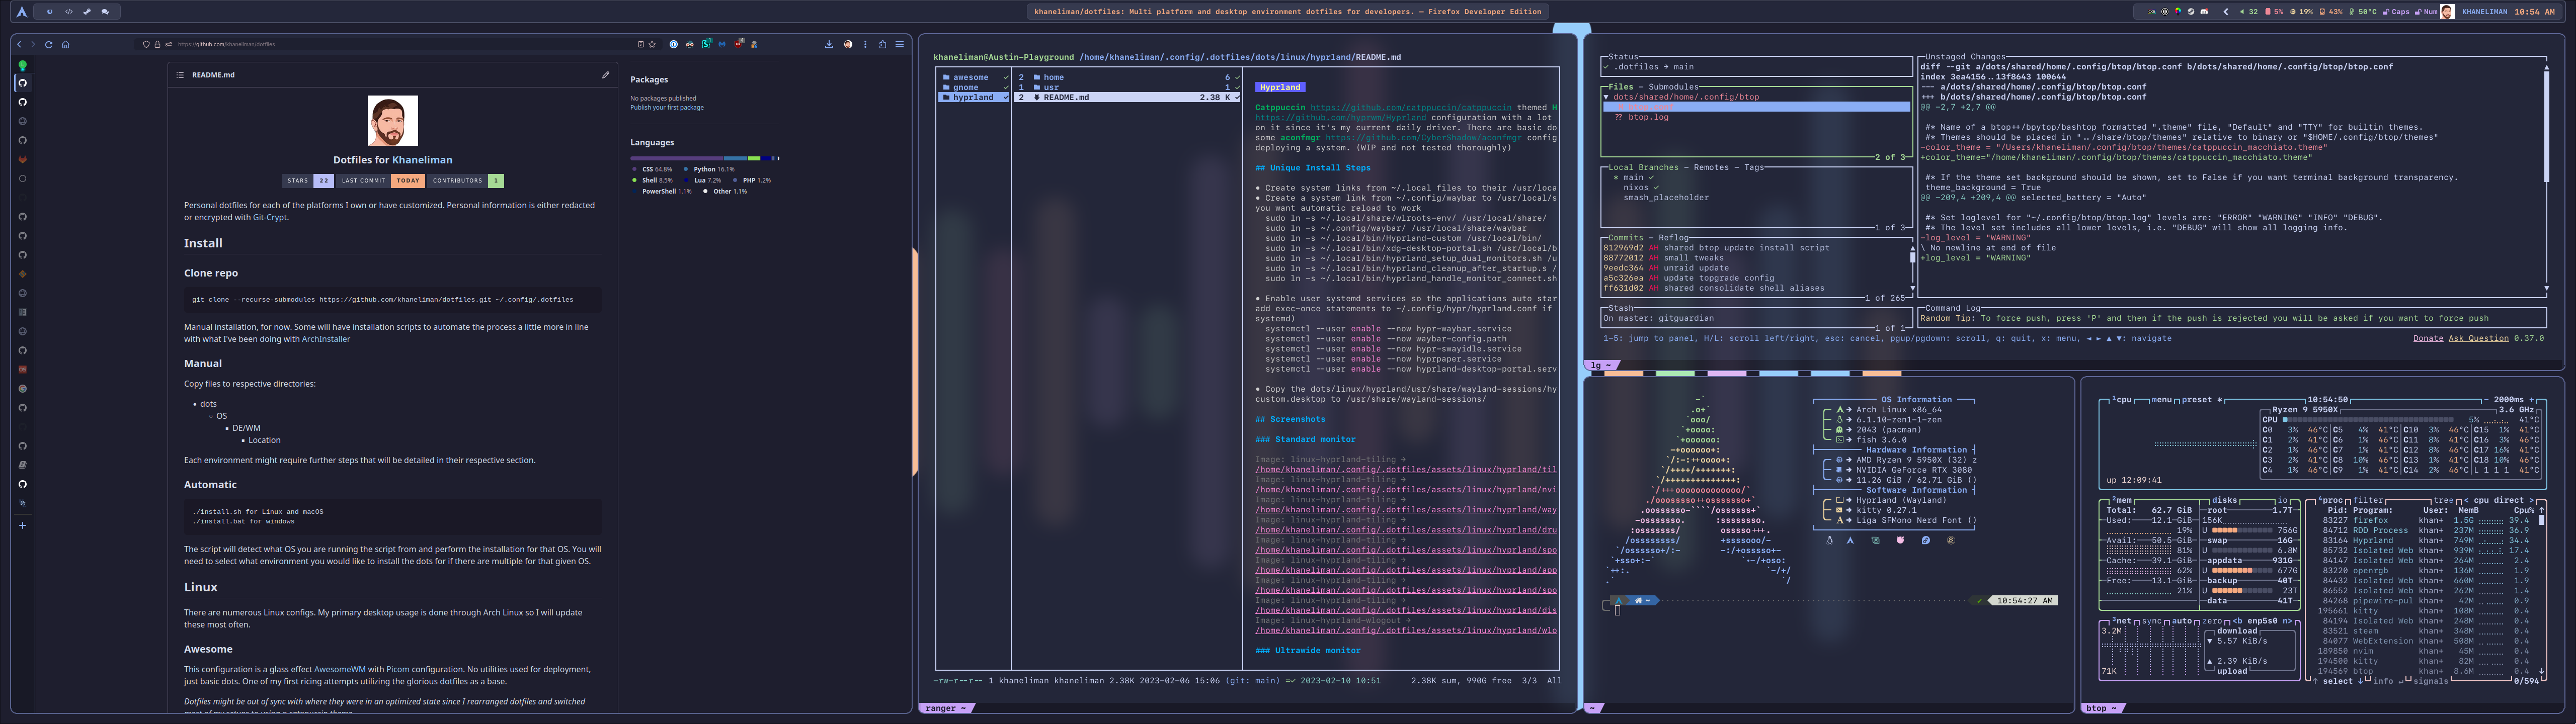2576x724 pixels.
Task: Open the Firefox downloads icon
Action: coord(829,44)
